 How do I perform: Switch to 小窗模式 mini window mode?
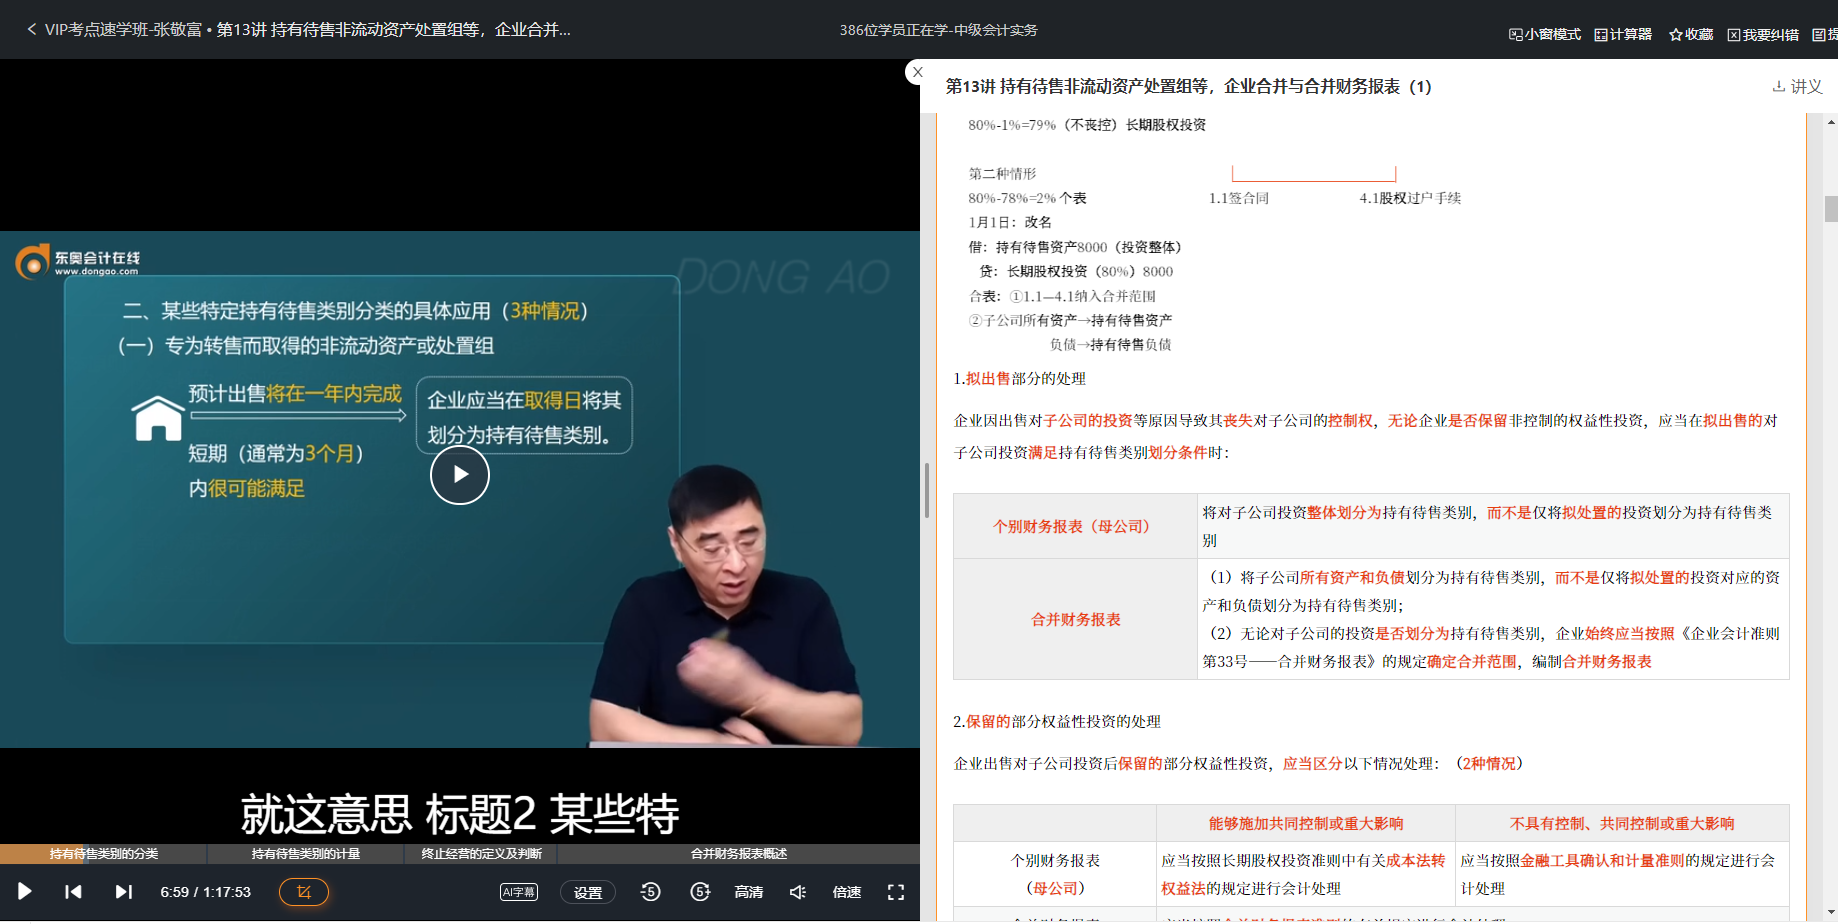pyautogui.click(x=1545, y=34)
